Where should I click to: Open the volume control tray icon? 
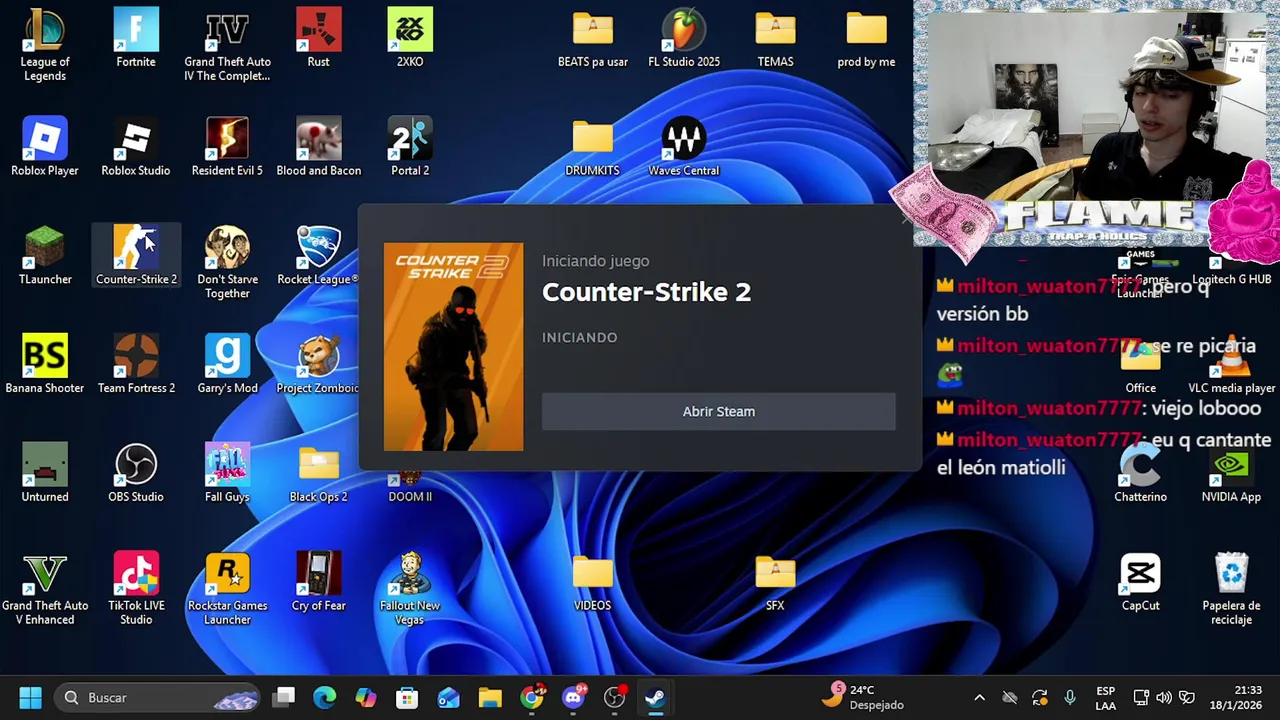(1163, 697)
